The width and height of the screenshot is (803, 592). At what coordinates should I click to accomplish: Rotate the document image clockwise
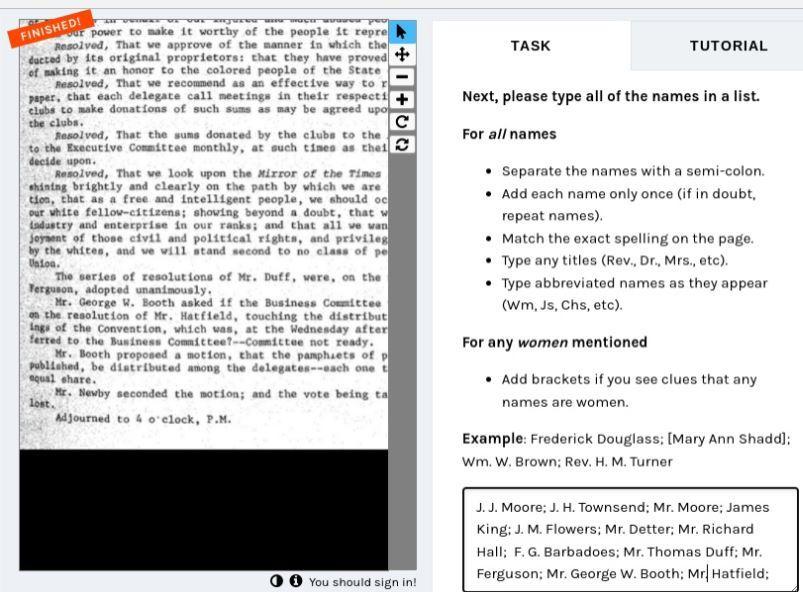coord(402,122)
